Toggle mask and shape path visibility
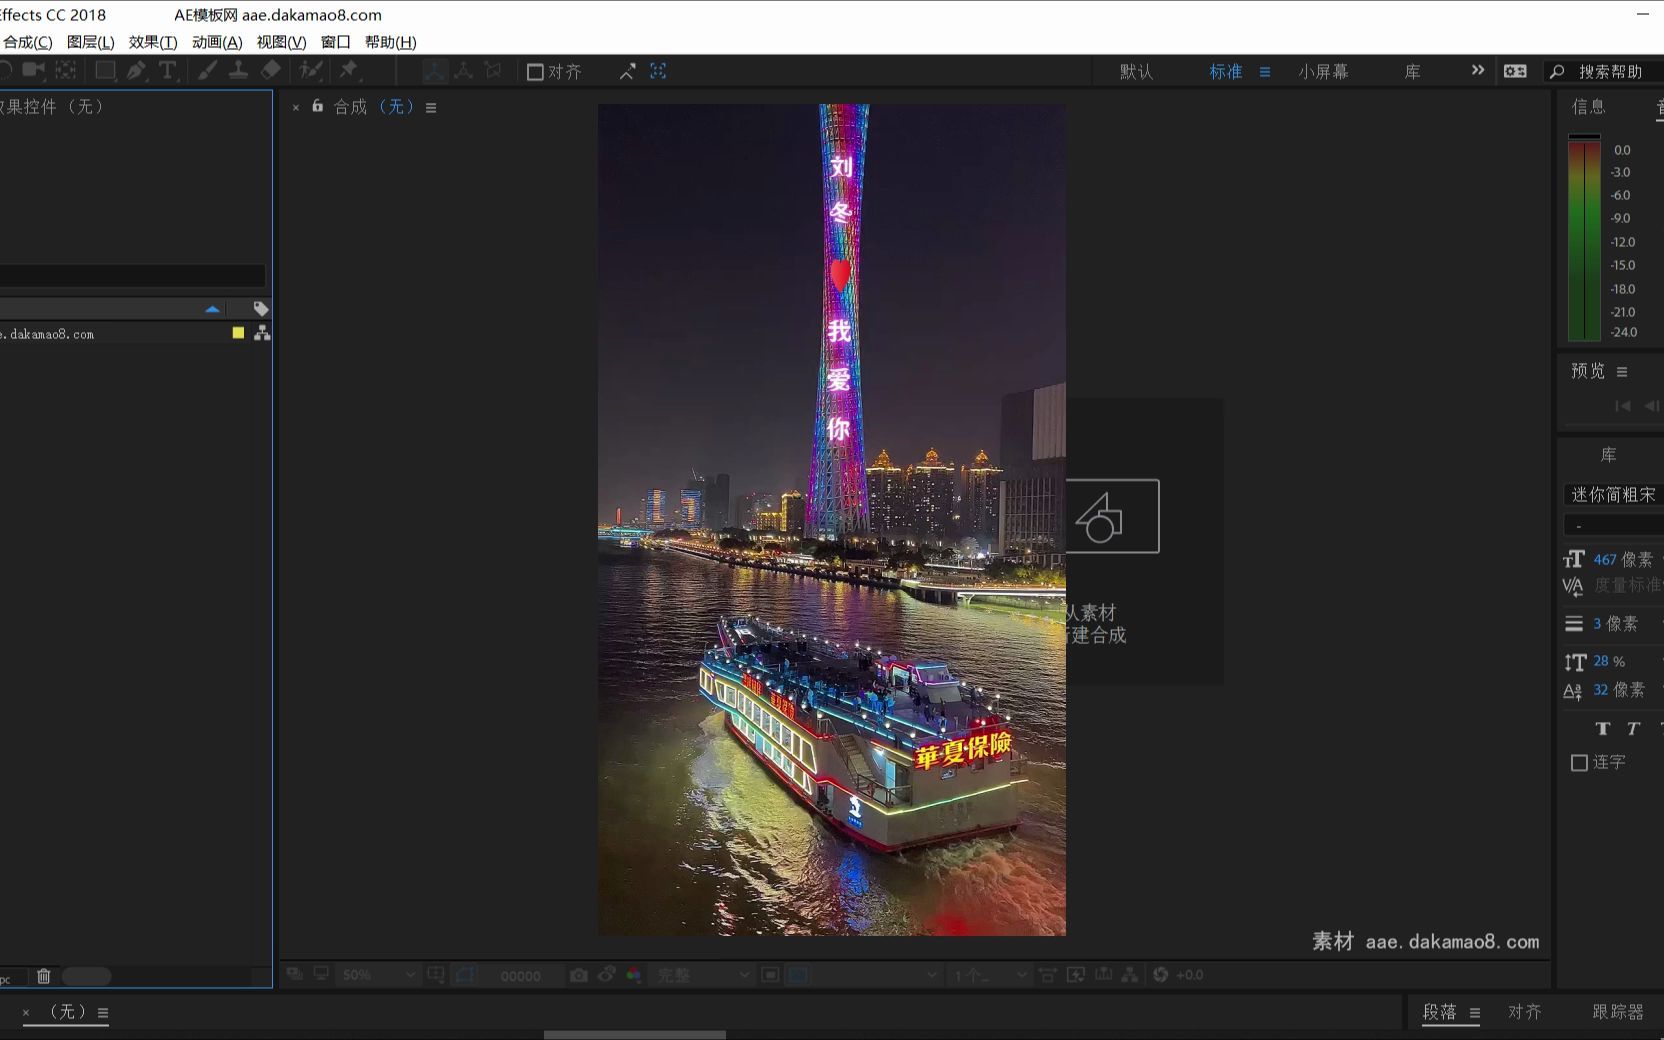Viewport: 1664px width, 1040px height. 465,975
